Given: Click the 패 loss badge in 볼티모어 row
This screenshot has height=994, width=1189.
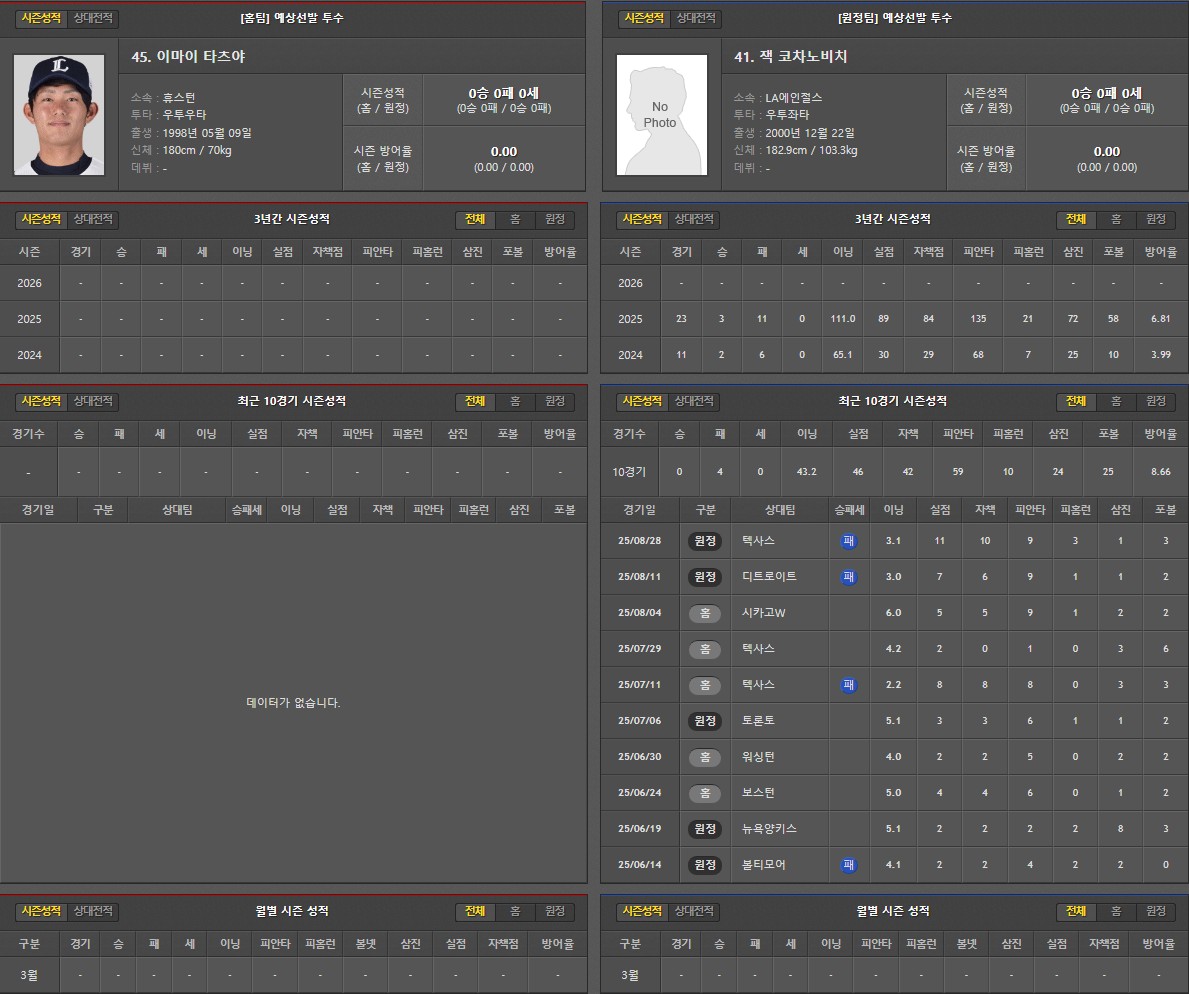Looking at the screenshot, I should coord(848,865).
